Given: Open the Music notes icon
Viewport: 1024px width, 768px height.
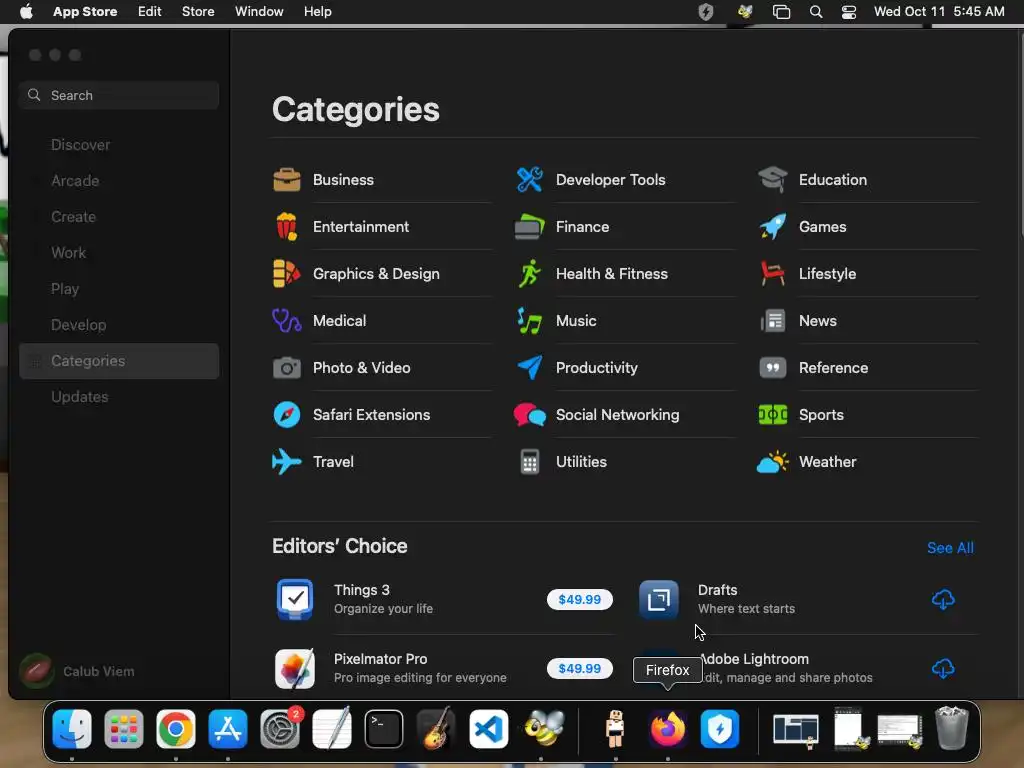Looking at the screenshot, I should 530,321.
